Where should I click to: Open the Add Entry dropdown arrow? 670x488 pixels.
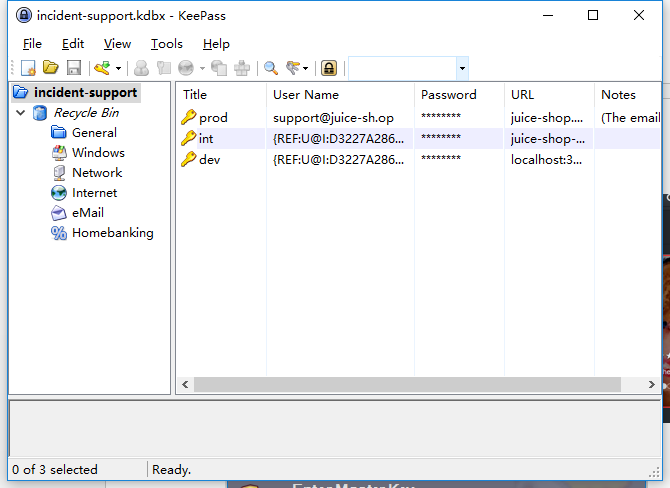pyautogui.click(x=118, y=68)
